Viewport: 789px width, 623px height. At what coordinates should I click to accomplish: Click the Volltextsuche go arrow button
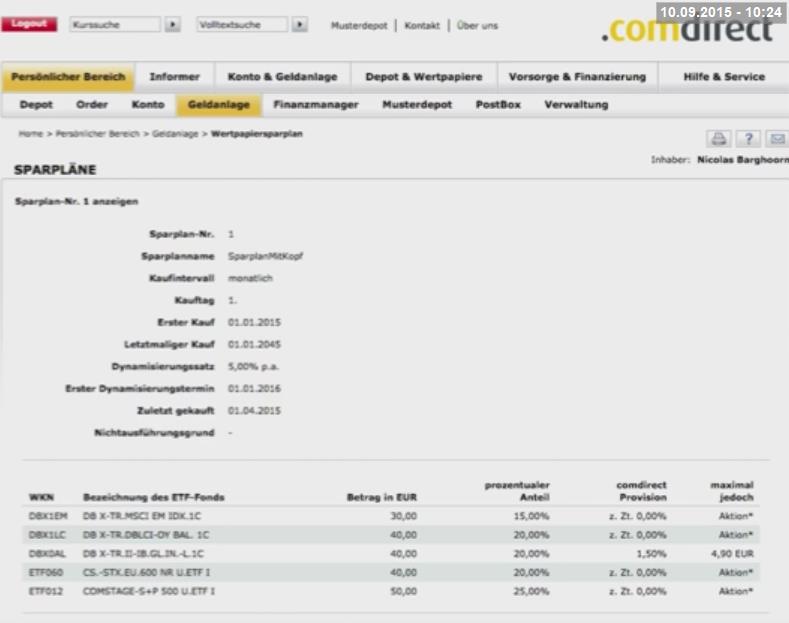tap(300, 24)
